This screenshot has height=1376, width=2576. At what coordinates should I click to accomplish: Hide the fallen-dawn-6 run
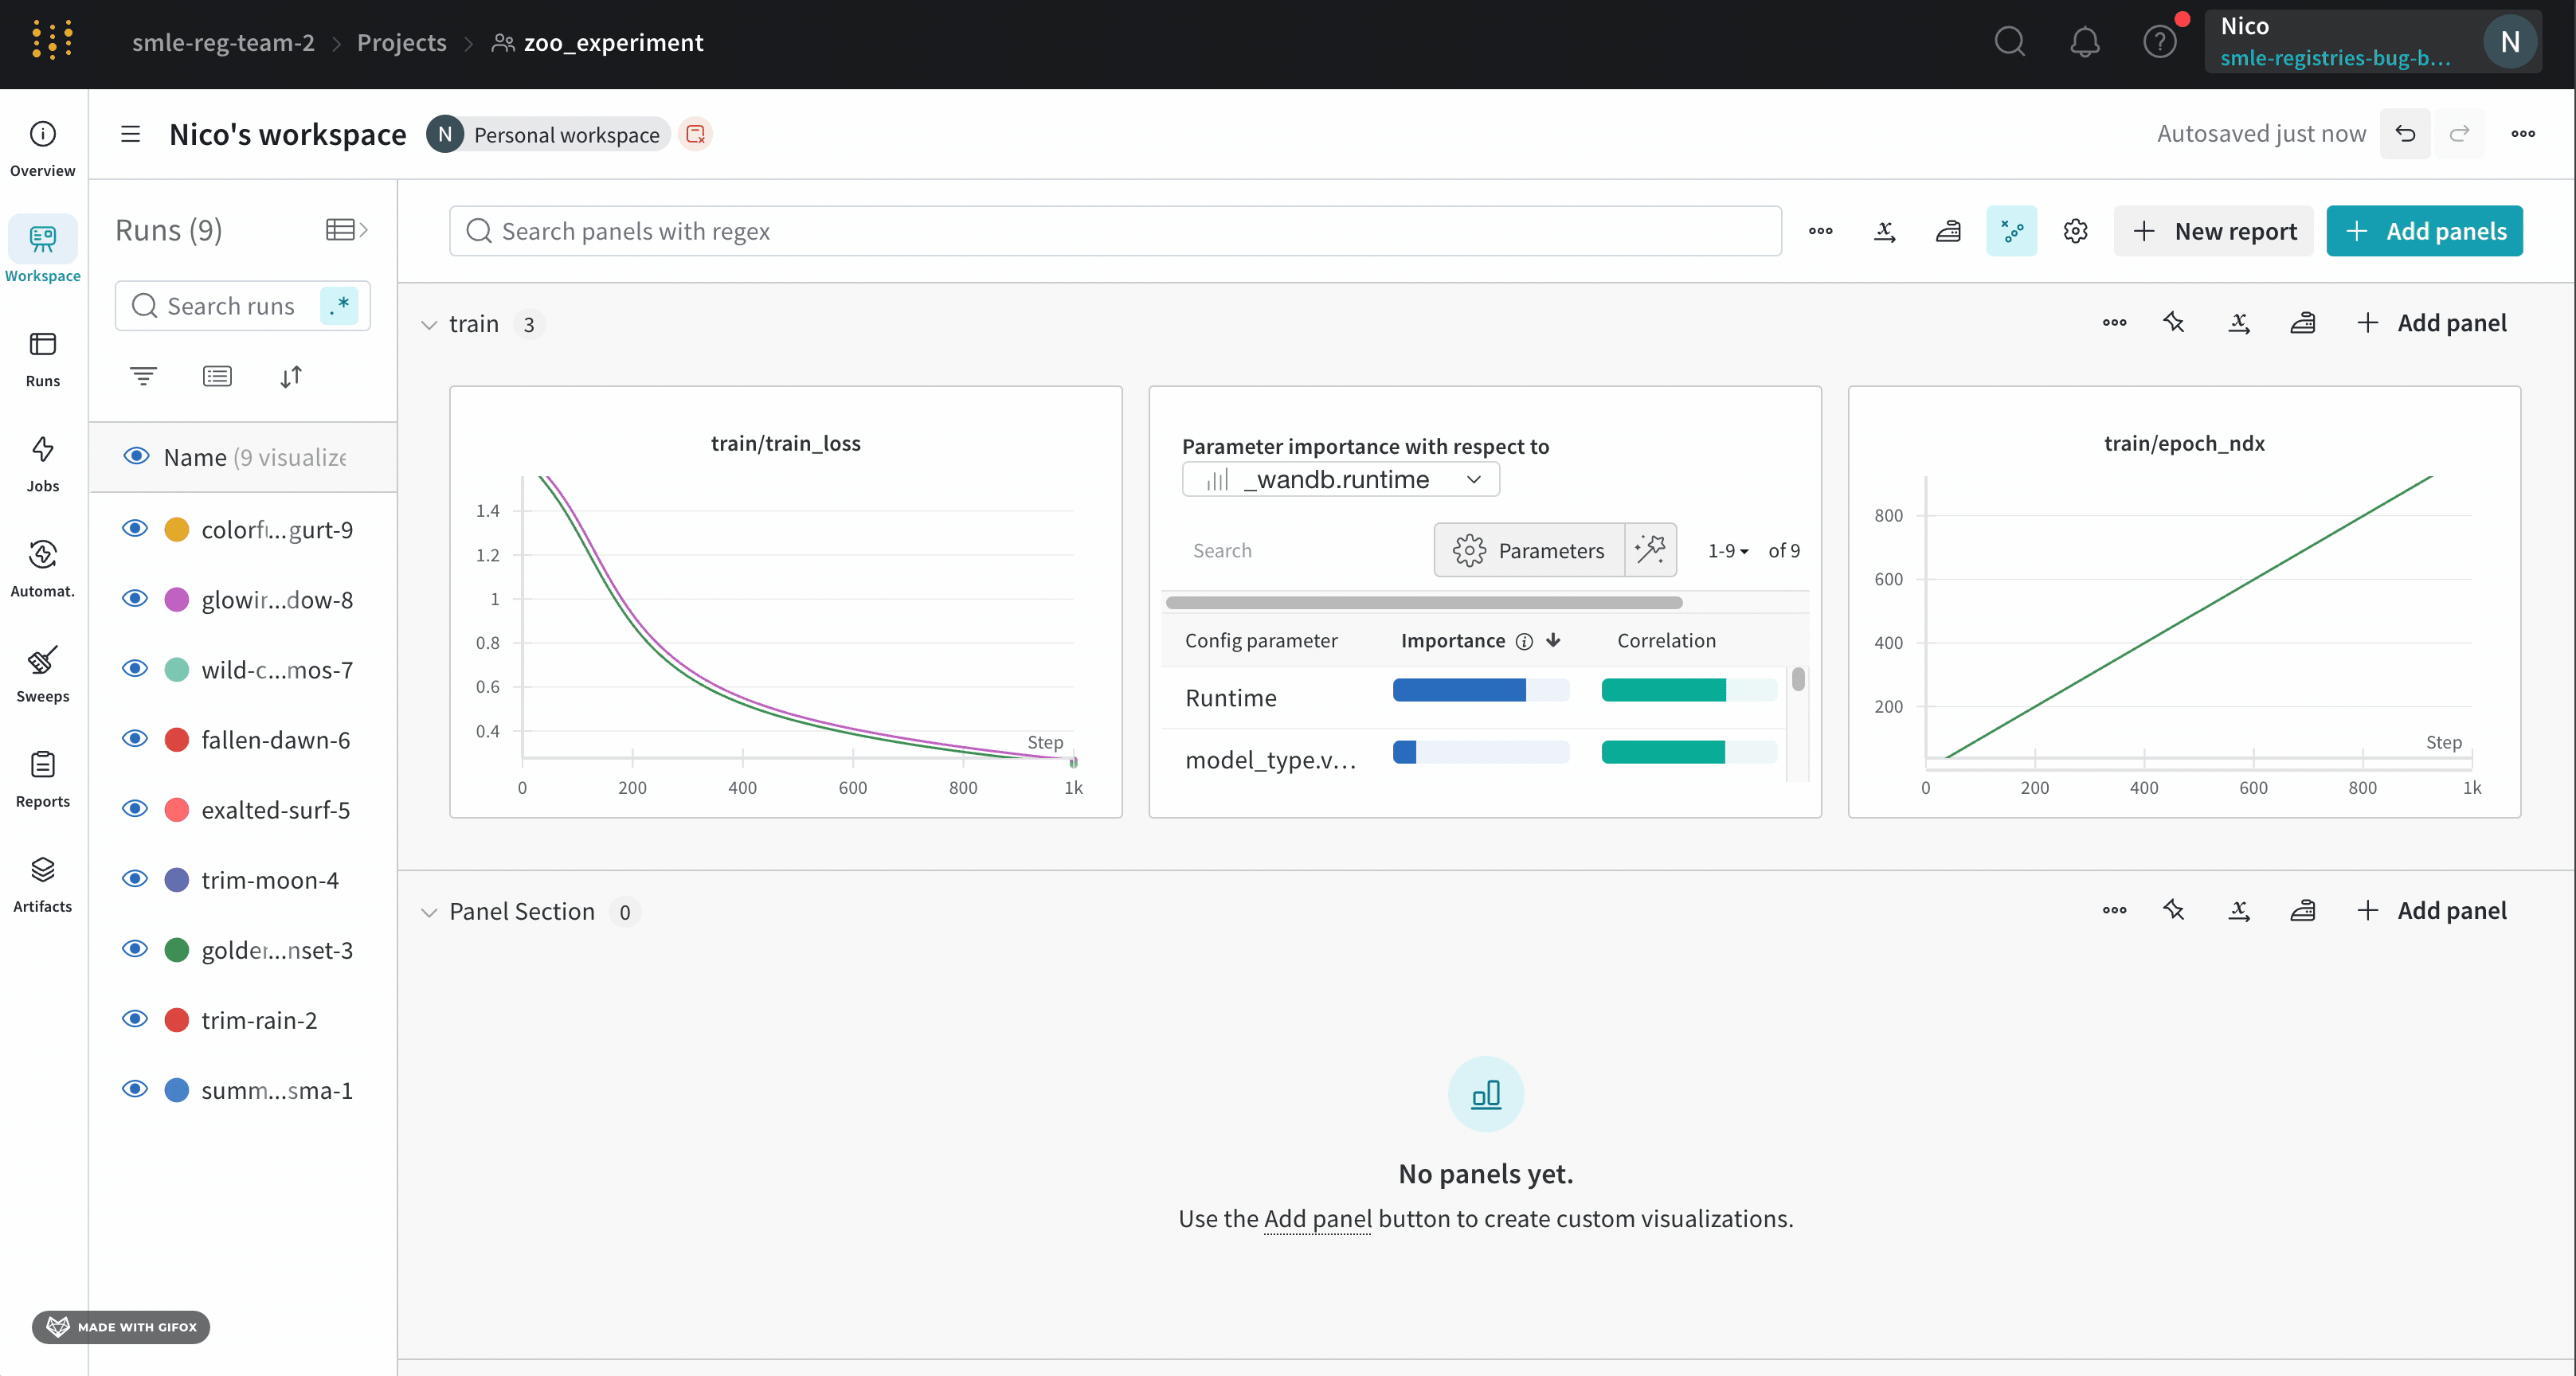135,739
